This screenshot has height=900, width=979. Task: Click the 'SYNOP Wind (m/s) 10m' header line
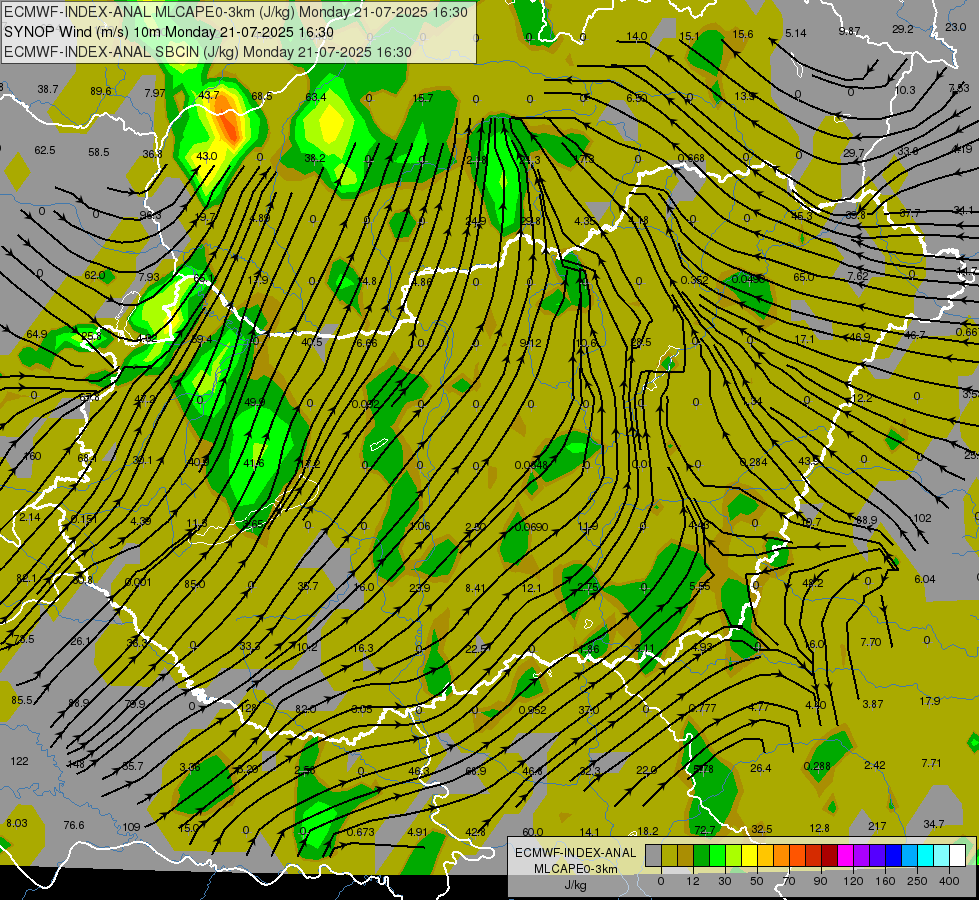169,32
